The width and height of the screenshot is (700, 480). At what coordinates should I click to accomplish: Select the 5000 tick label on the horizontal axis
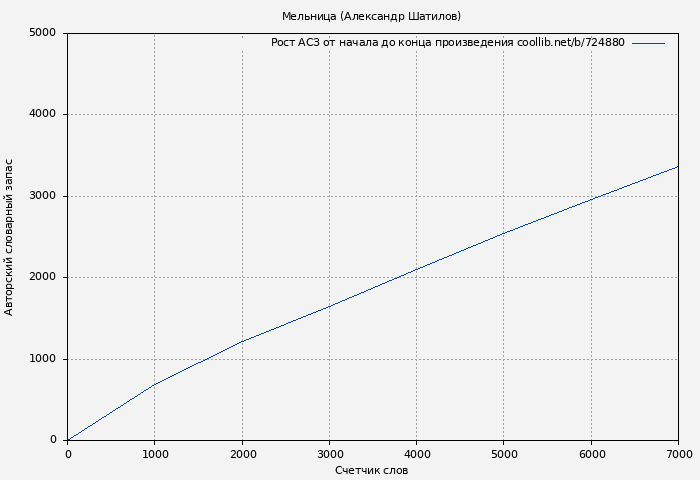coord(504,454)
